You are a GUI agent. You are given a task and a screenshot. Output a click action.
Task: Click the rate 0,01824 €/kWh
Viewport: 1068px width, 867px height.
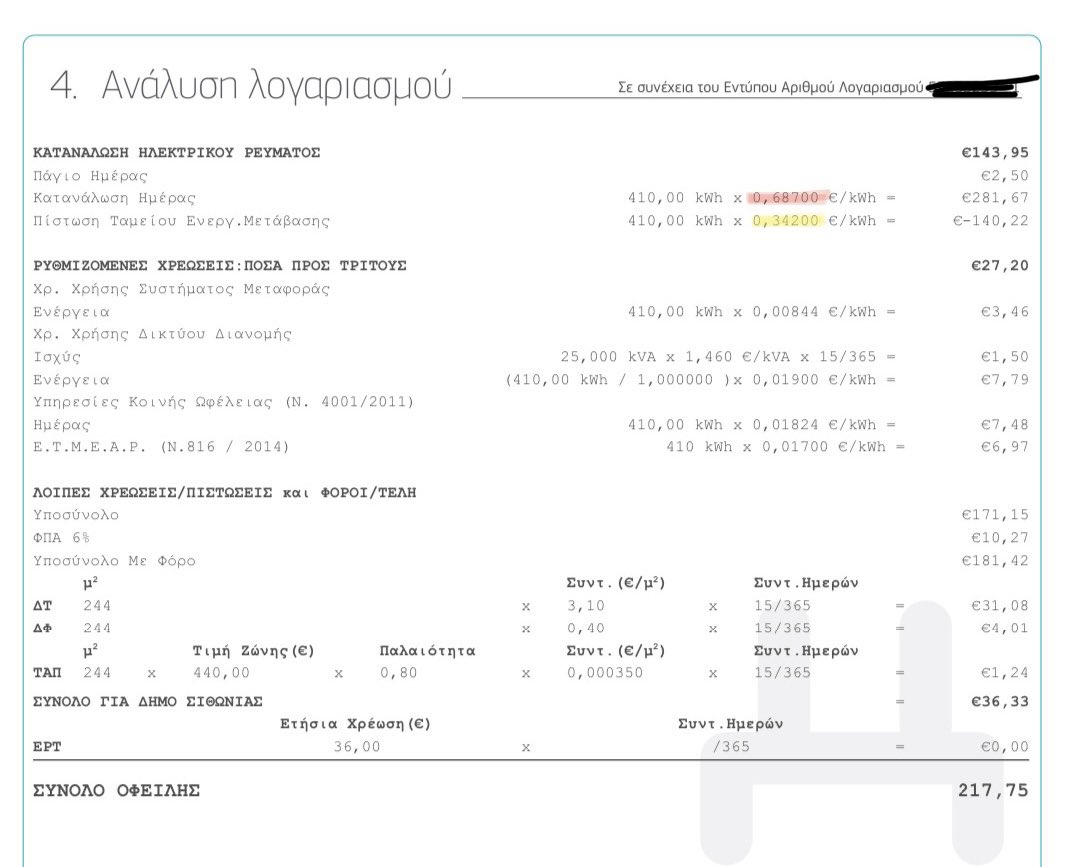tap(814, 424)
